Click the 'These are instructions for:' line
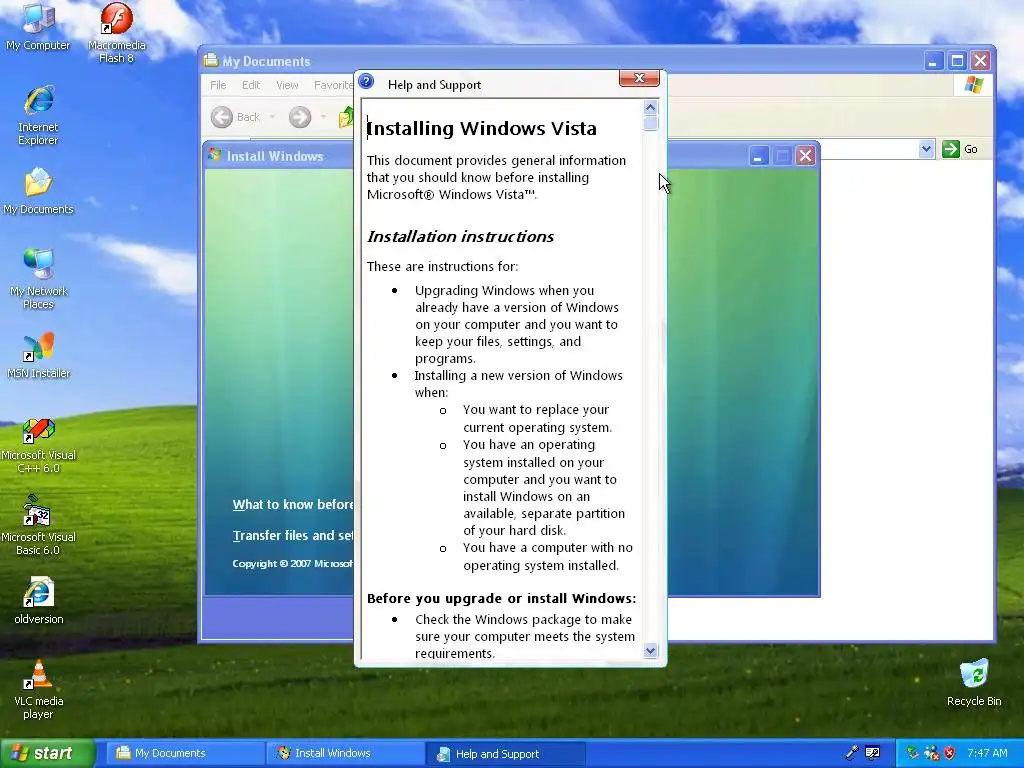This screenshot has width=1024, height=768. coord(442,266)
